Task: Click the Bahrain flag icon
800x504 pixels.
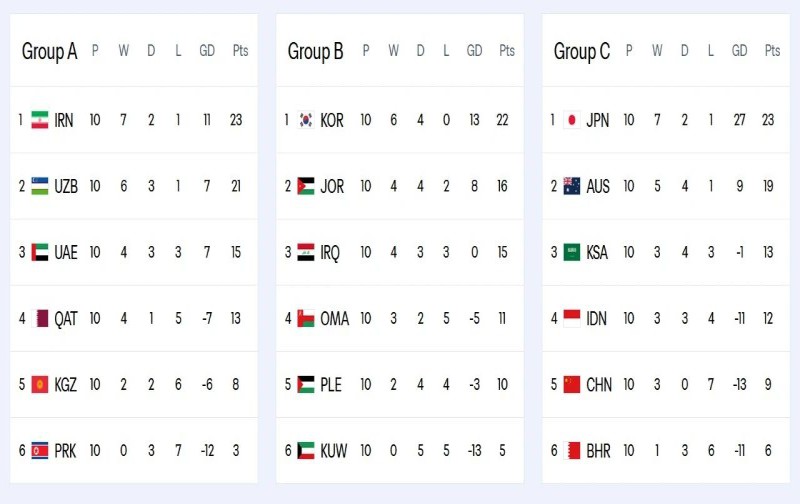Action: [572, 451]
